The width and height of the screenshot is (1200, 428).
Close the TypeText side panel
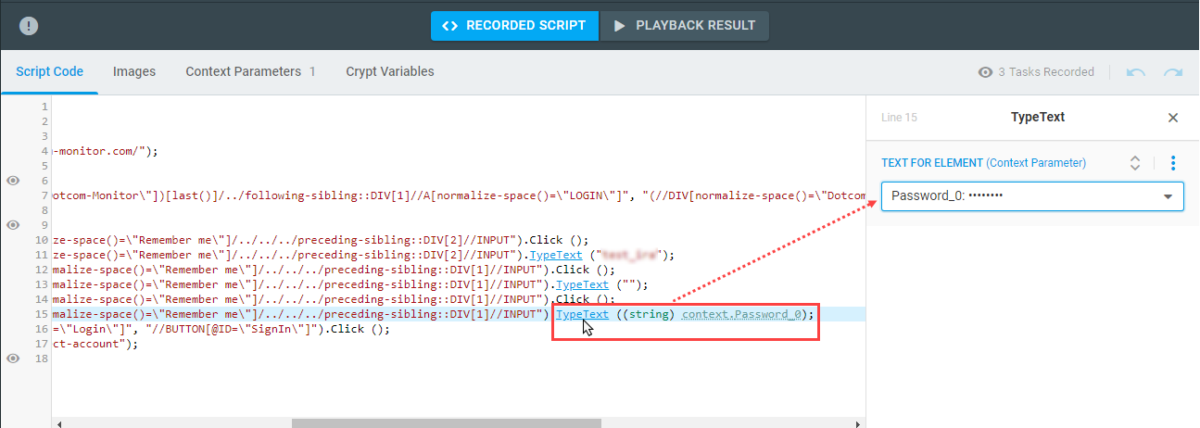pyautogui.click(x=1173, y=118)
